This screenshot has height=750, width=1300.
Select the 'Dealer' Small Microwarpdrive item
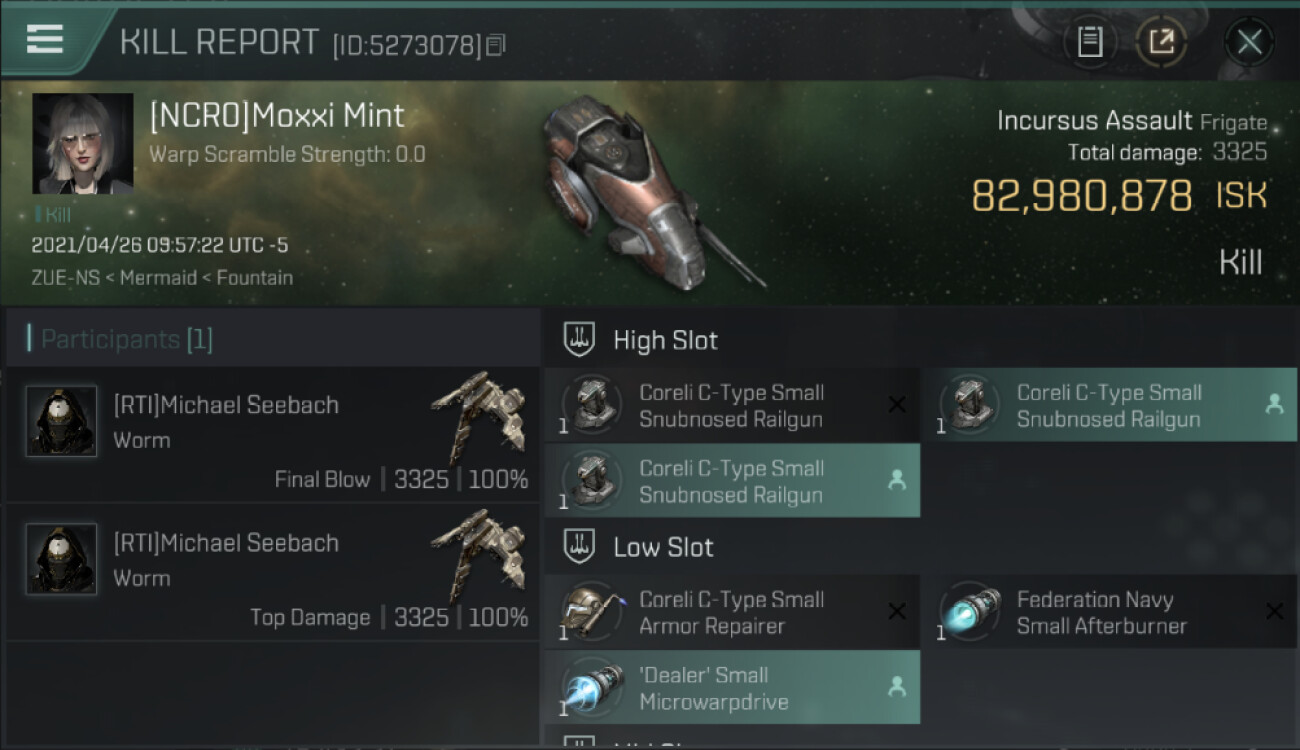[731, 687]
